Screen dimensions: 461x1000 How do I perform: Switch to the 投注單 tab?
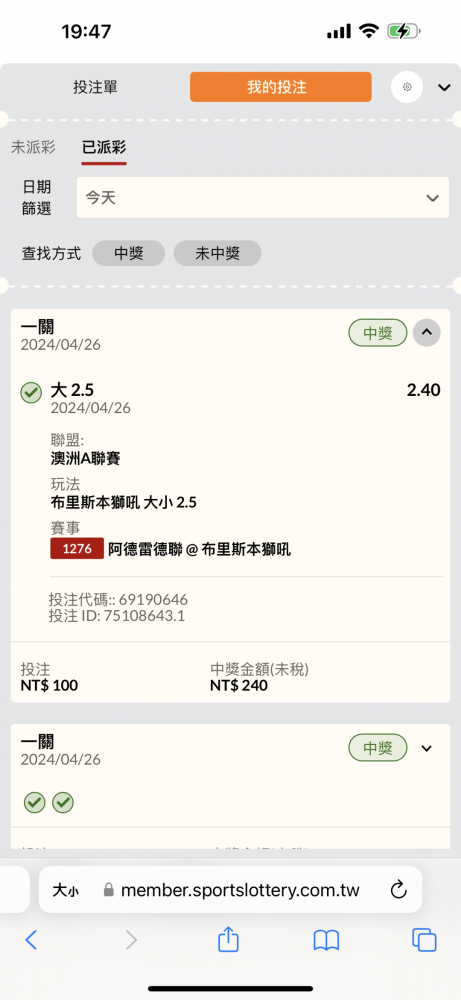coord(95,87)
